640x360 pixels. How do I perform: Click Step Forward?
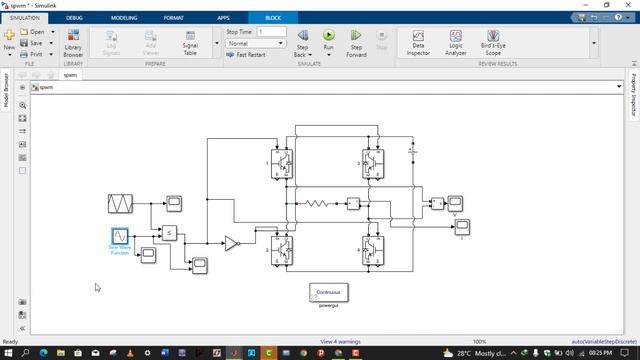click(x=356, y=43)
